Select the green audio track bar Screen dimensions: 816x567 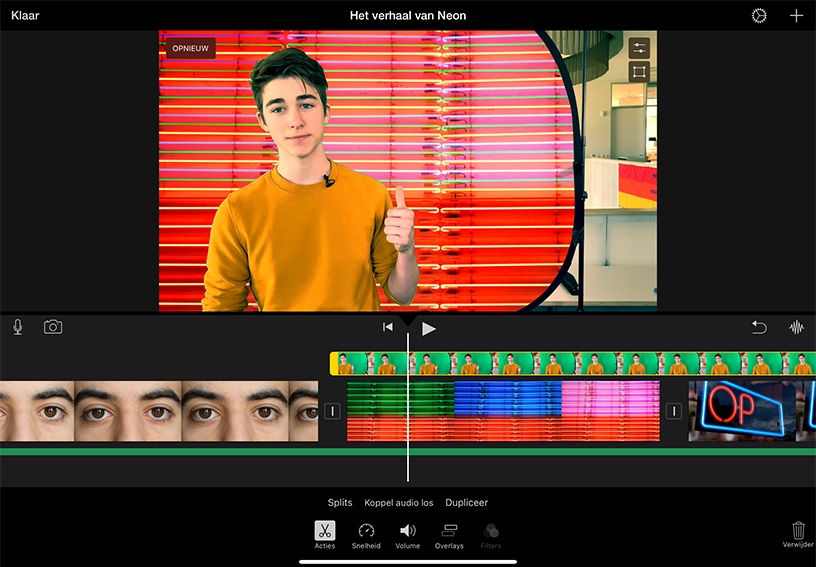[408, 452]
